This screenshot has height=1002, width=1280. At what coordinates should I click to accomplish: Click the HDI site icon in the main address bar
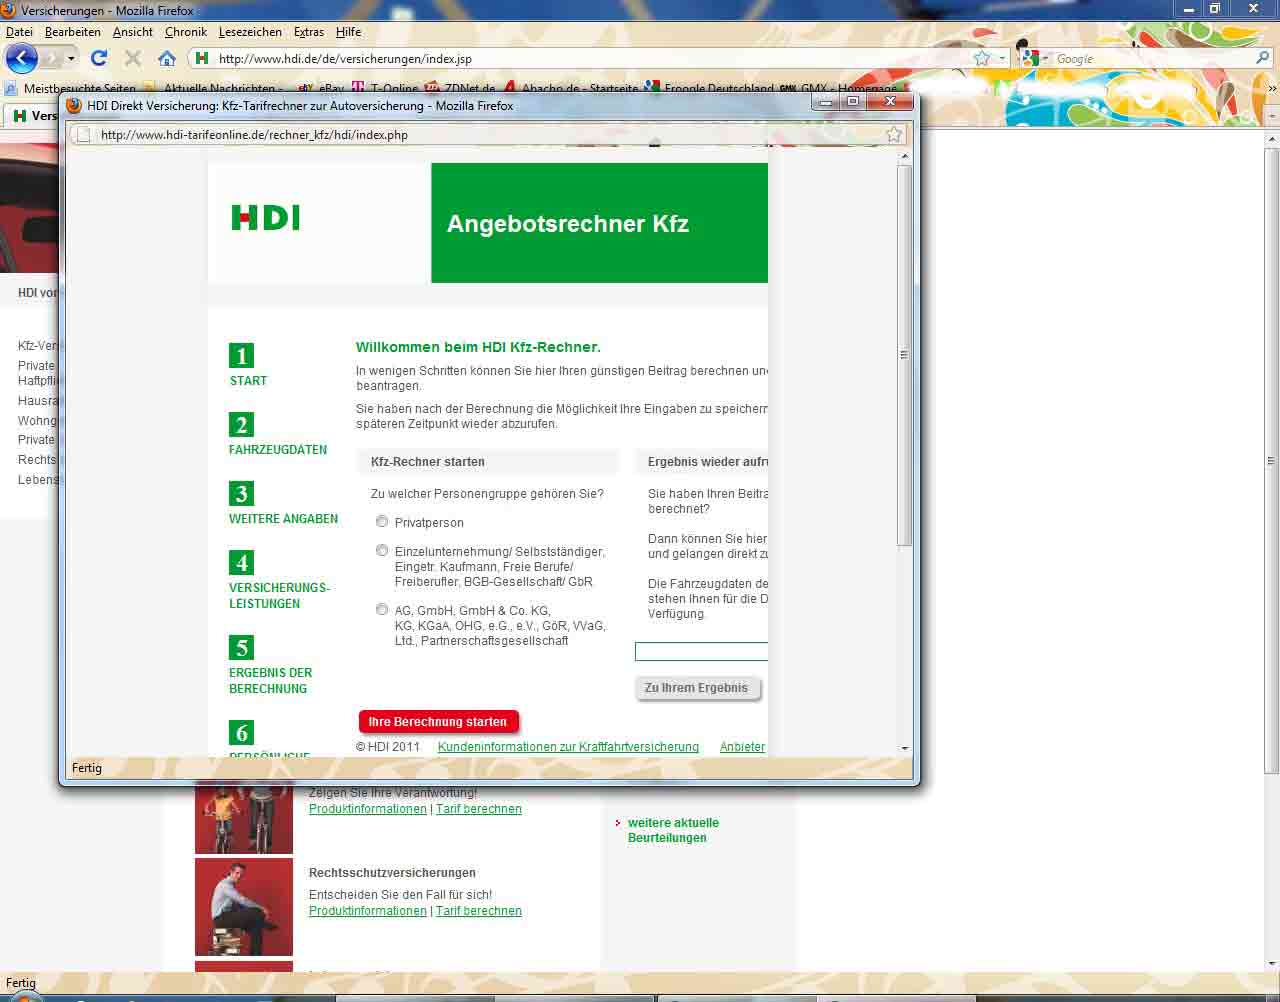[202, 59]
